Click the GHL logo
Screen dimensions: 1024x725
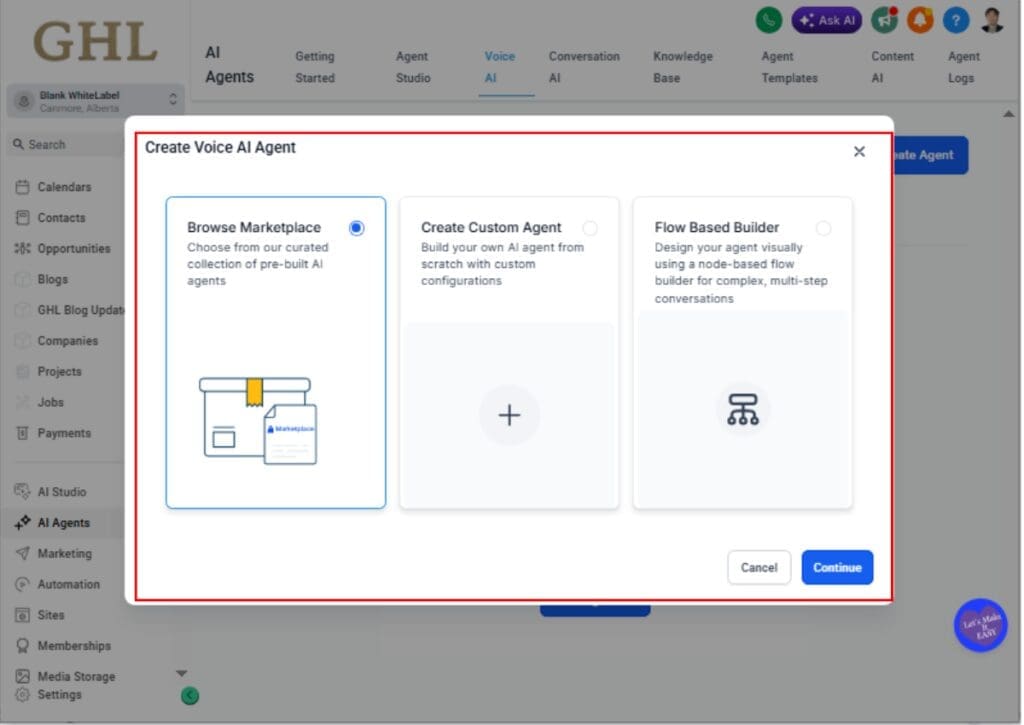coord(95,41)
